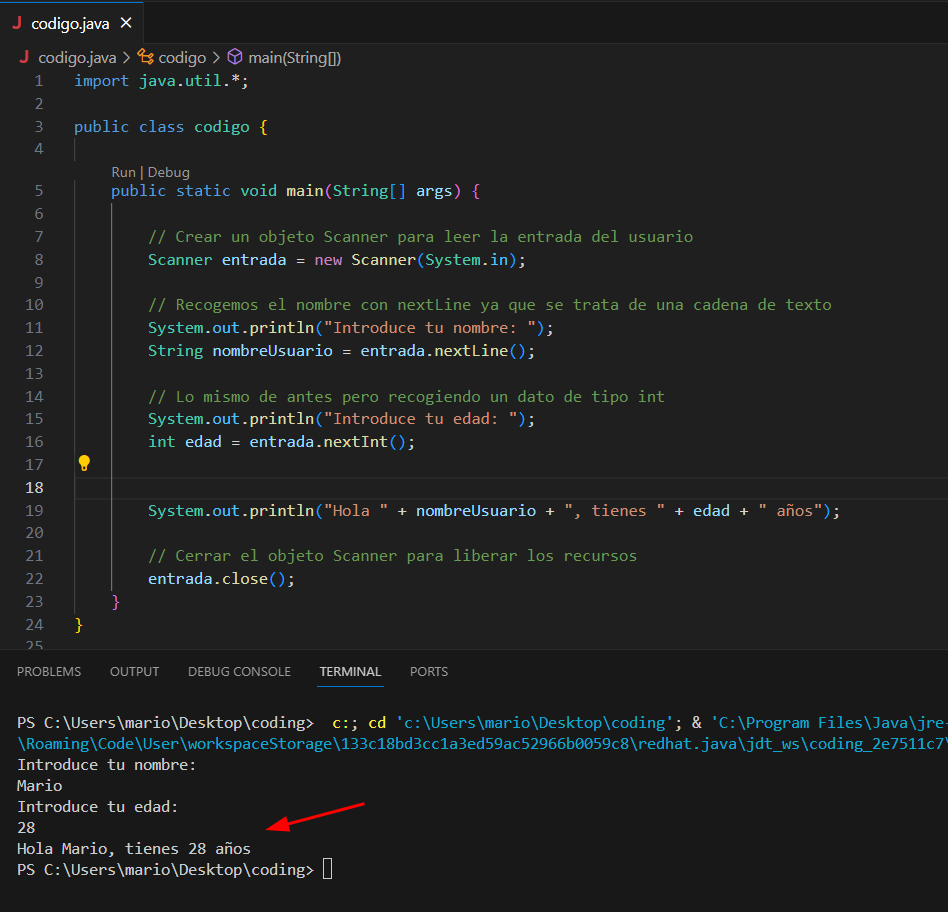Switch to the OUTPUT panel tab
Screen dimensions: 948x912
134,672
